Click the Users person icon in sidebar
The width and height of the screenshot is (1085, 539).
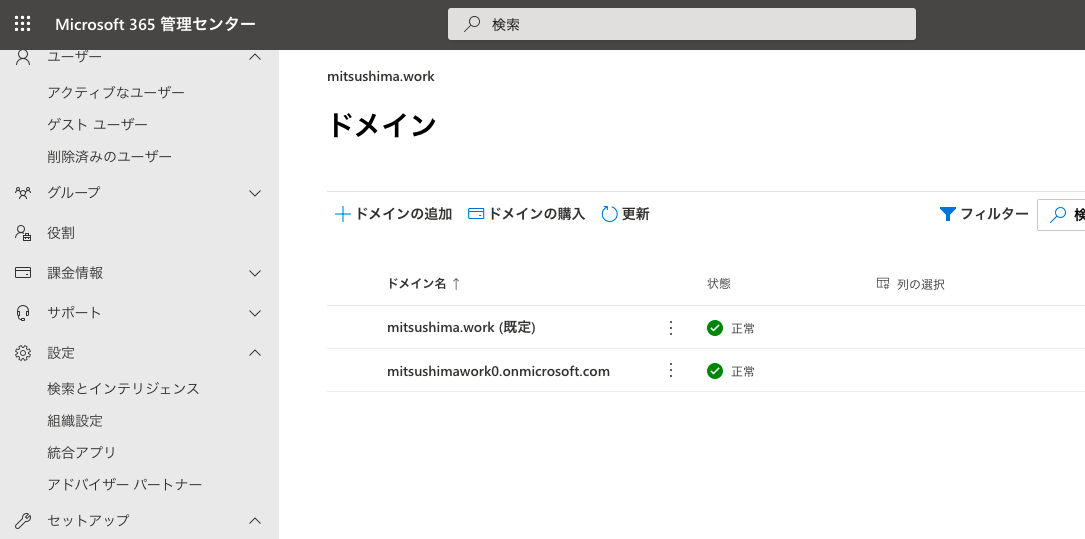[23, 57]
